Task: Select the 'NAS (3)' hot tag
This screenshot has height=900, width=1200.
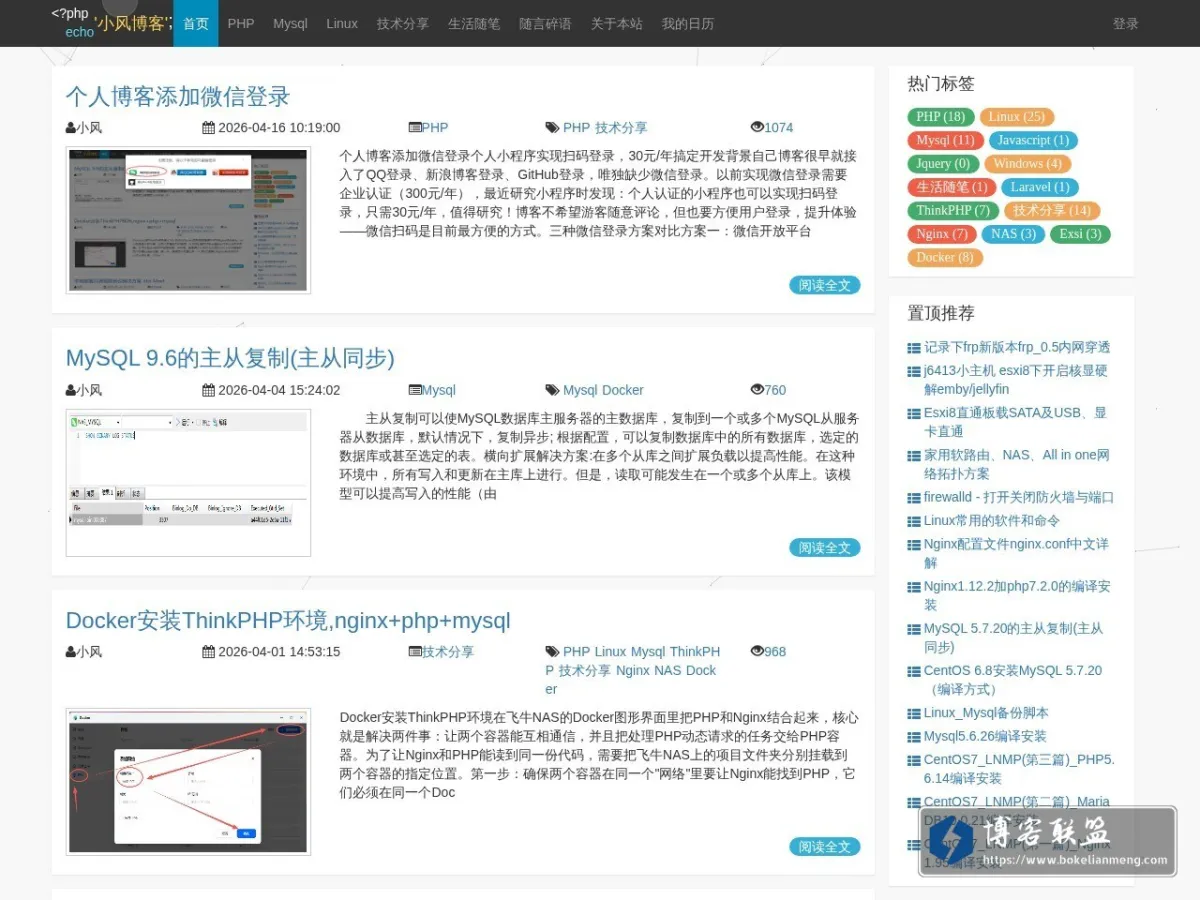Action: (x=1012, y=234)
